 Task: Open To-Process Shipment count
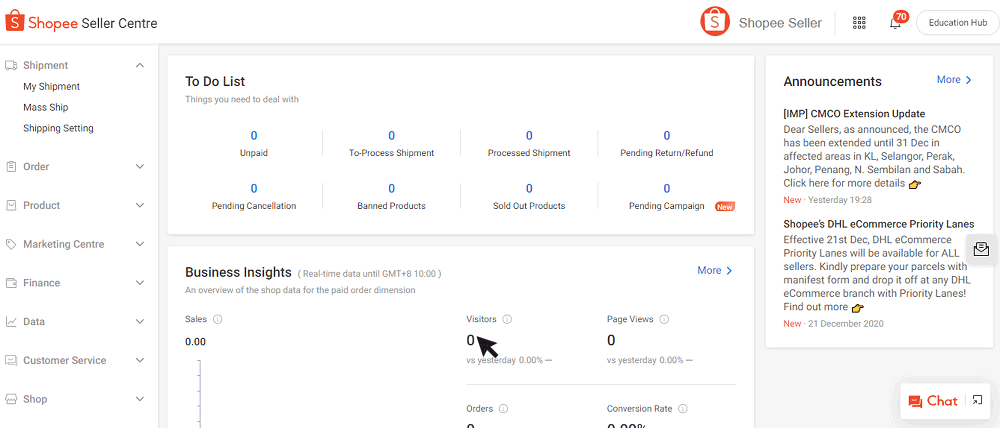pos(391,136)
